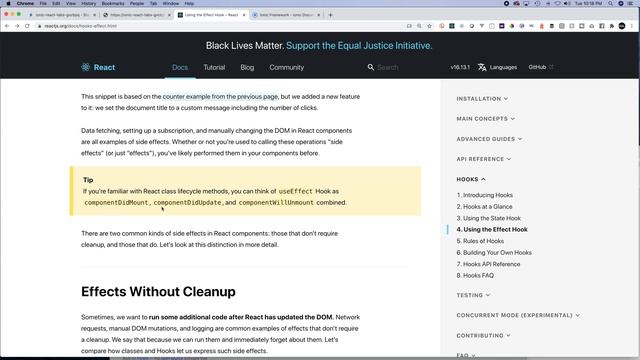Go to 8. Hooks FAQ
The image size is (640, 360).
coord(475,276)
